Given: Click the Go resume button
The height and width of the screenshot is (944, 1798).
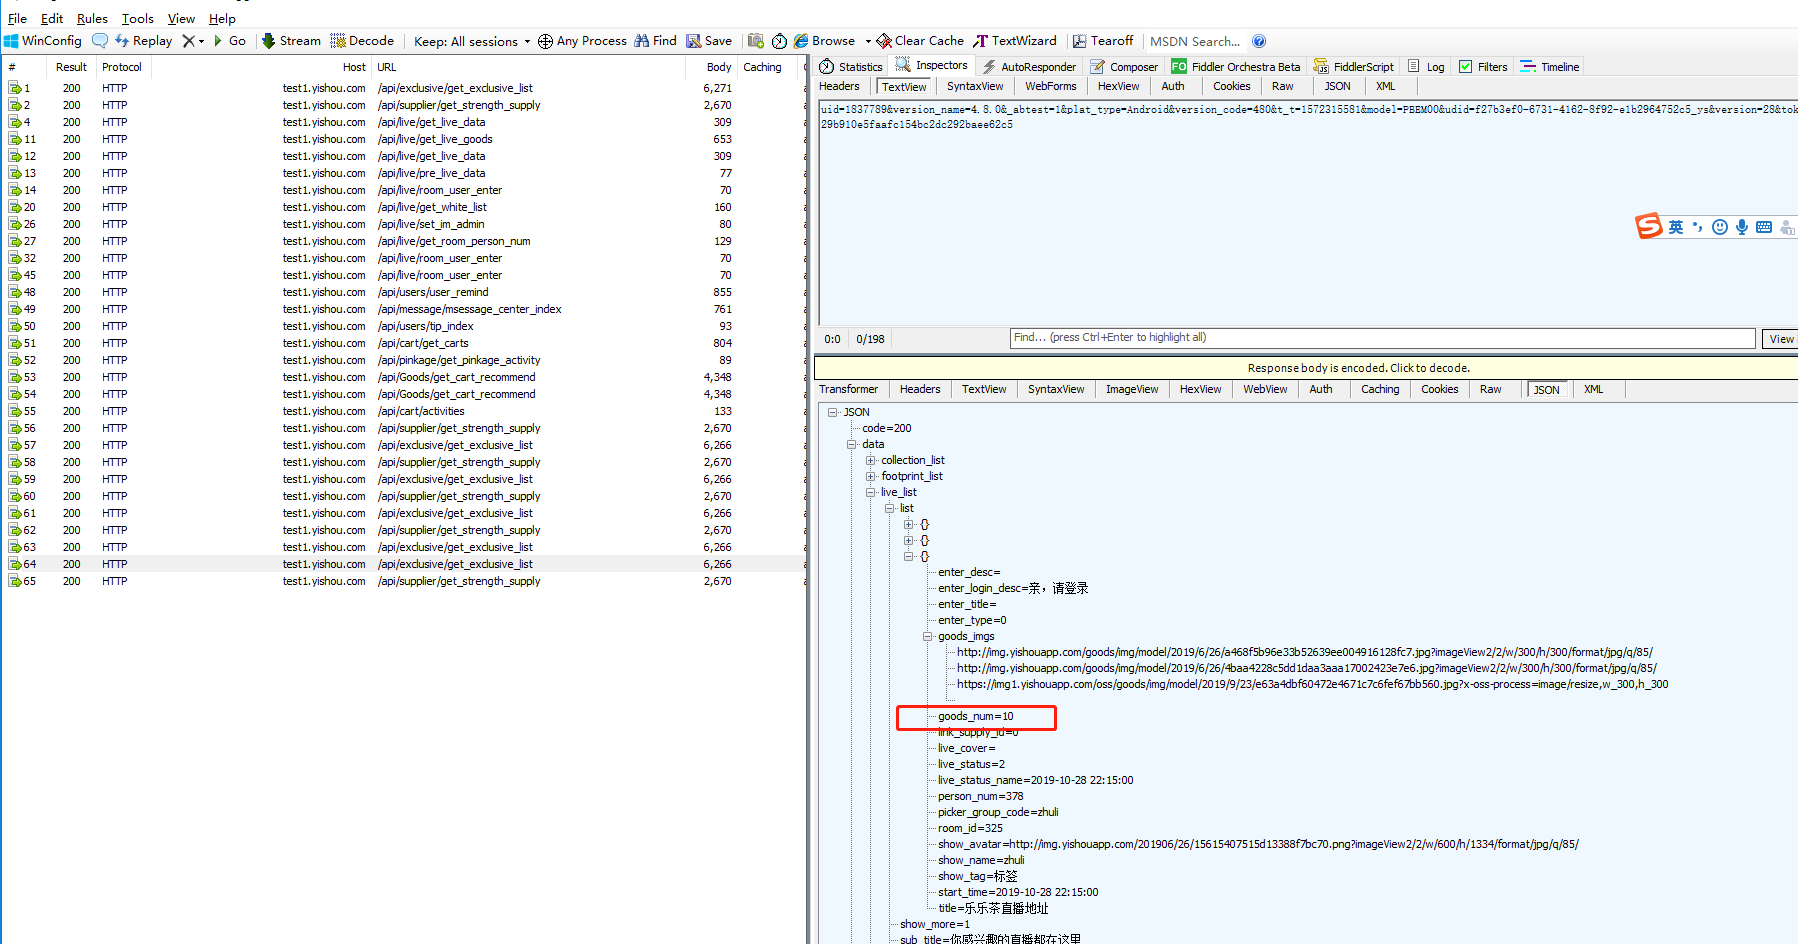Looking at the screenshot, I should tap(230, 41).
